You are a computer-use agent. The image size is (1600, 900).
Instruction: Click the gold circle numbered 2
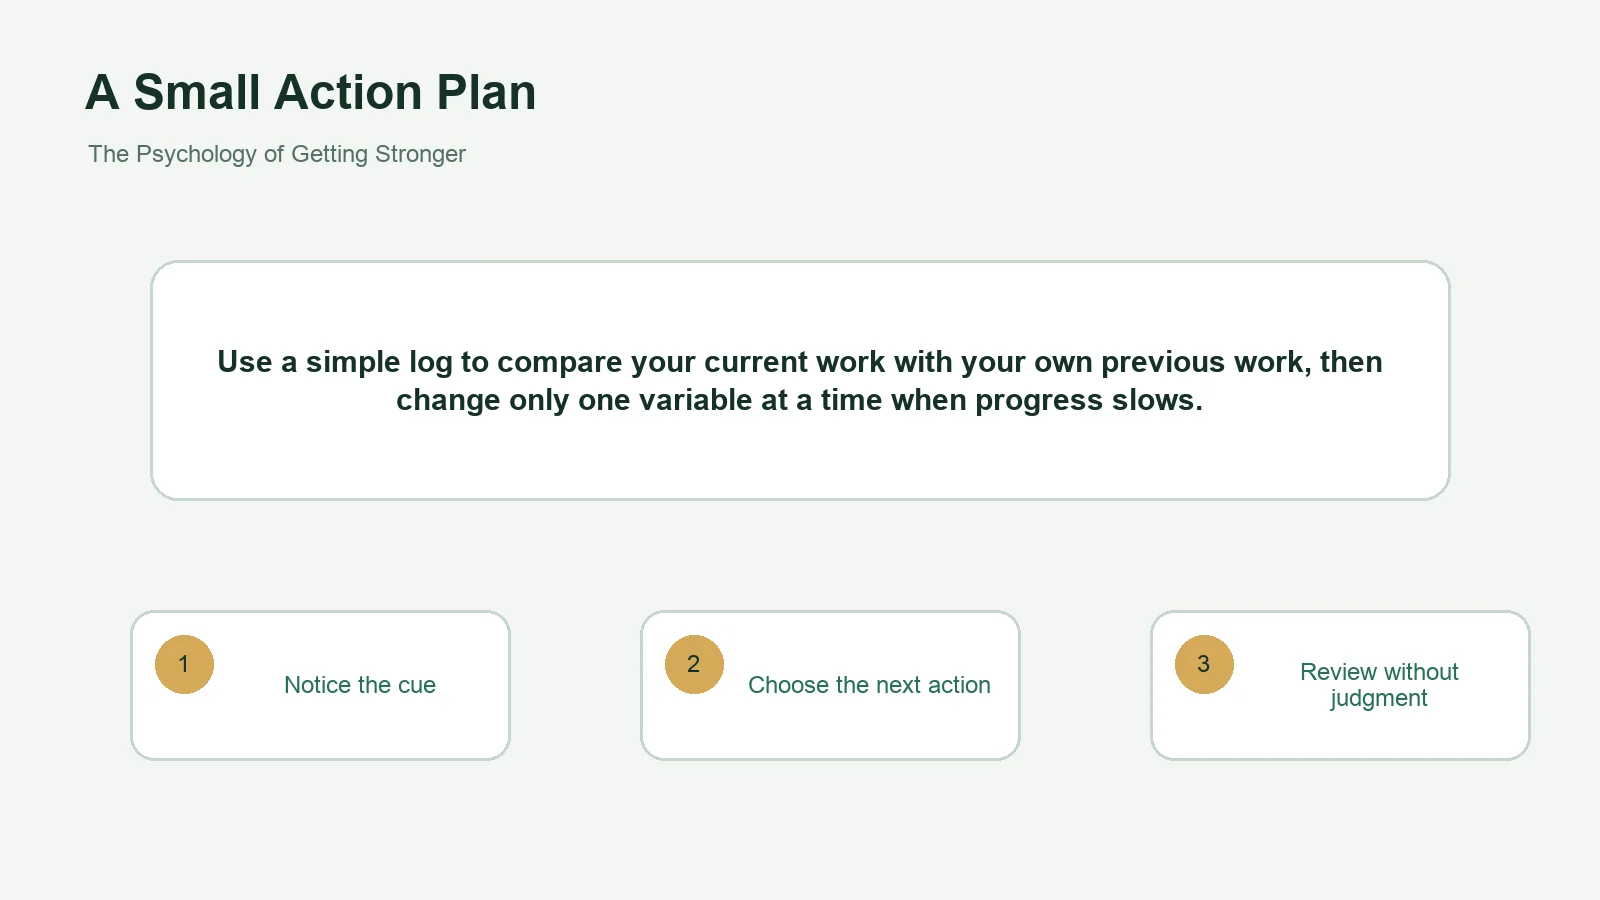(x=694, y=664)
